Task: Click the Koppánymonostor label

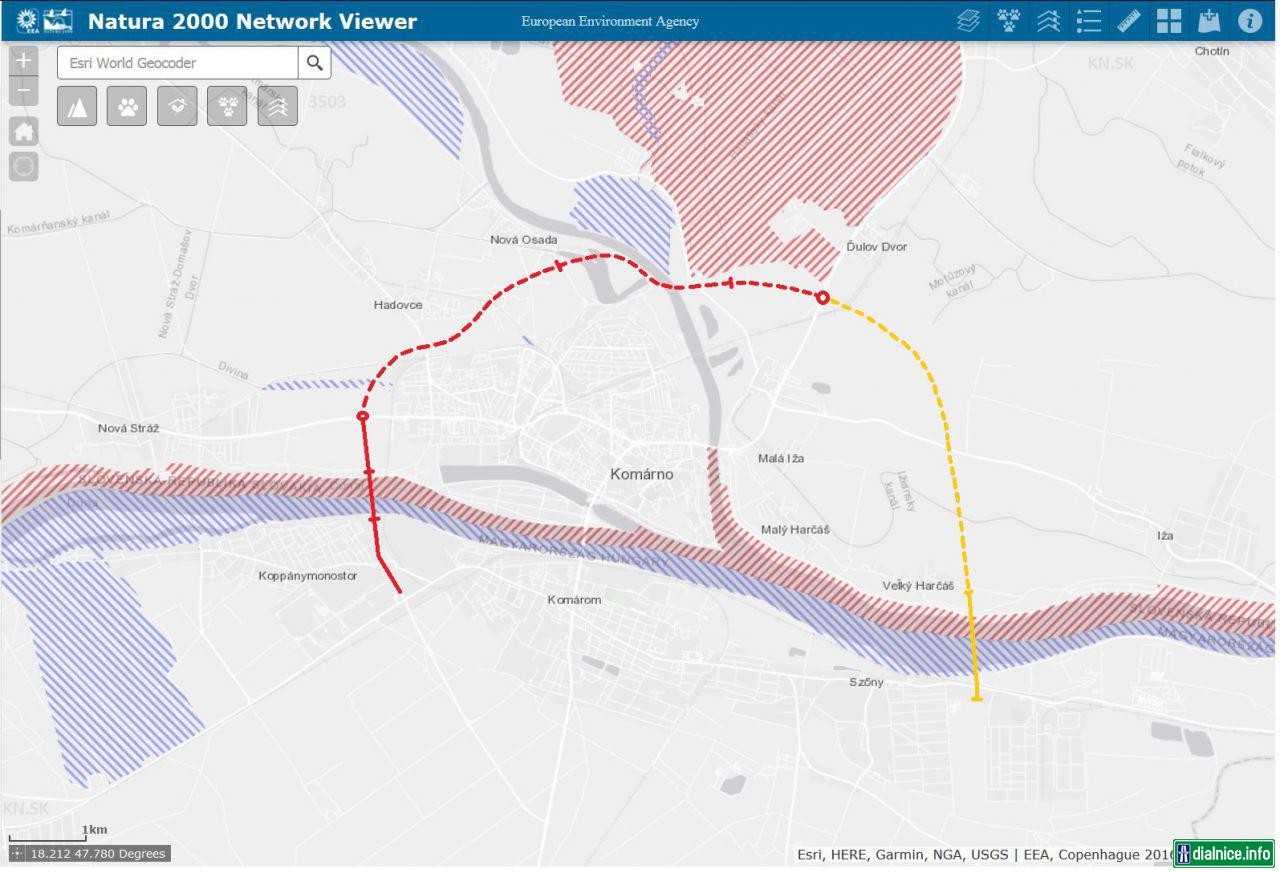Action: 308,576
